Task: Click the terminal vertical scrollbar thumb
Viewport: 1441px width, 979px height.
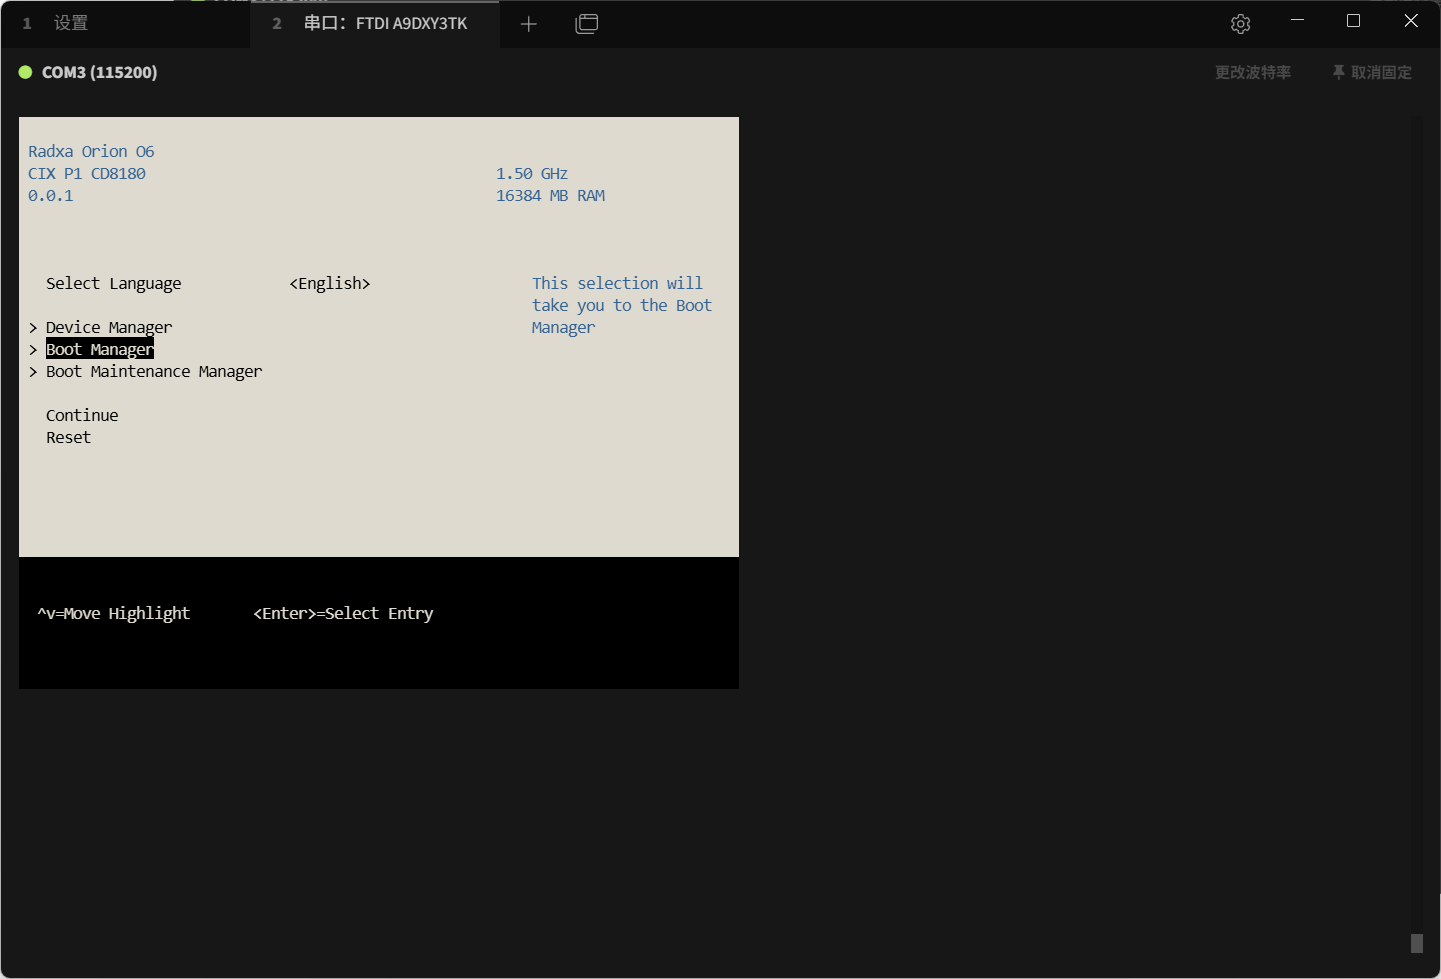Action: tap(1416, 943)
